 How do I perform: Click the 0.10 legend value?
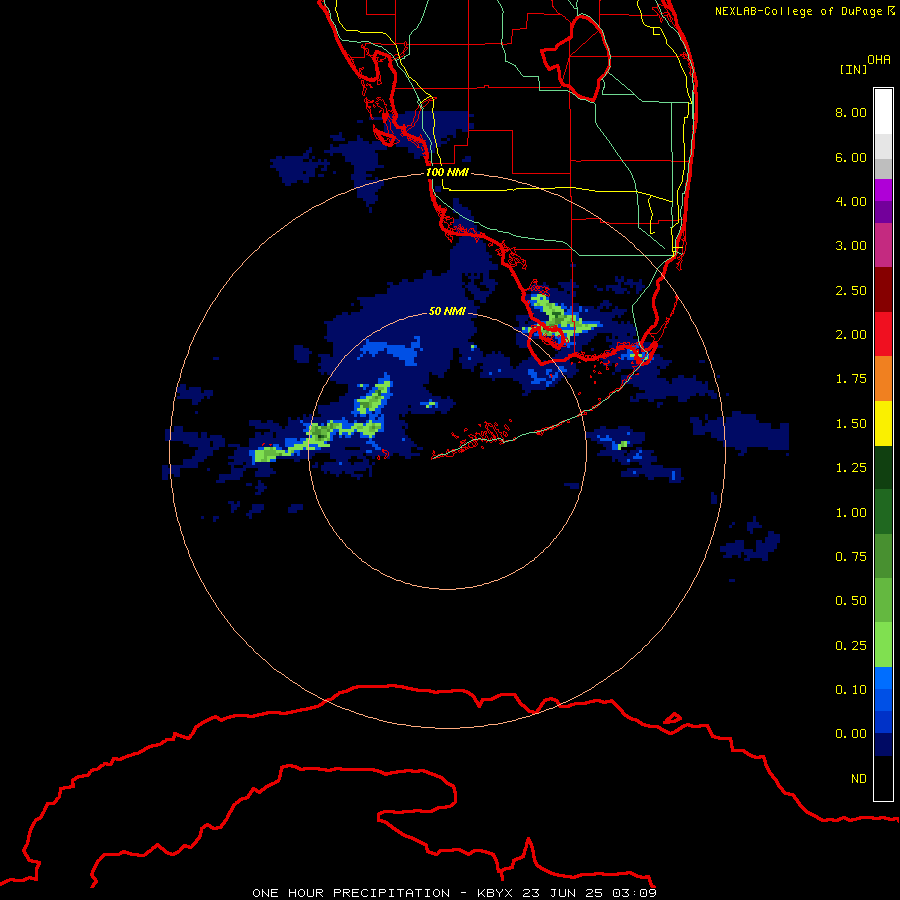[x=851, y=690]
